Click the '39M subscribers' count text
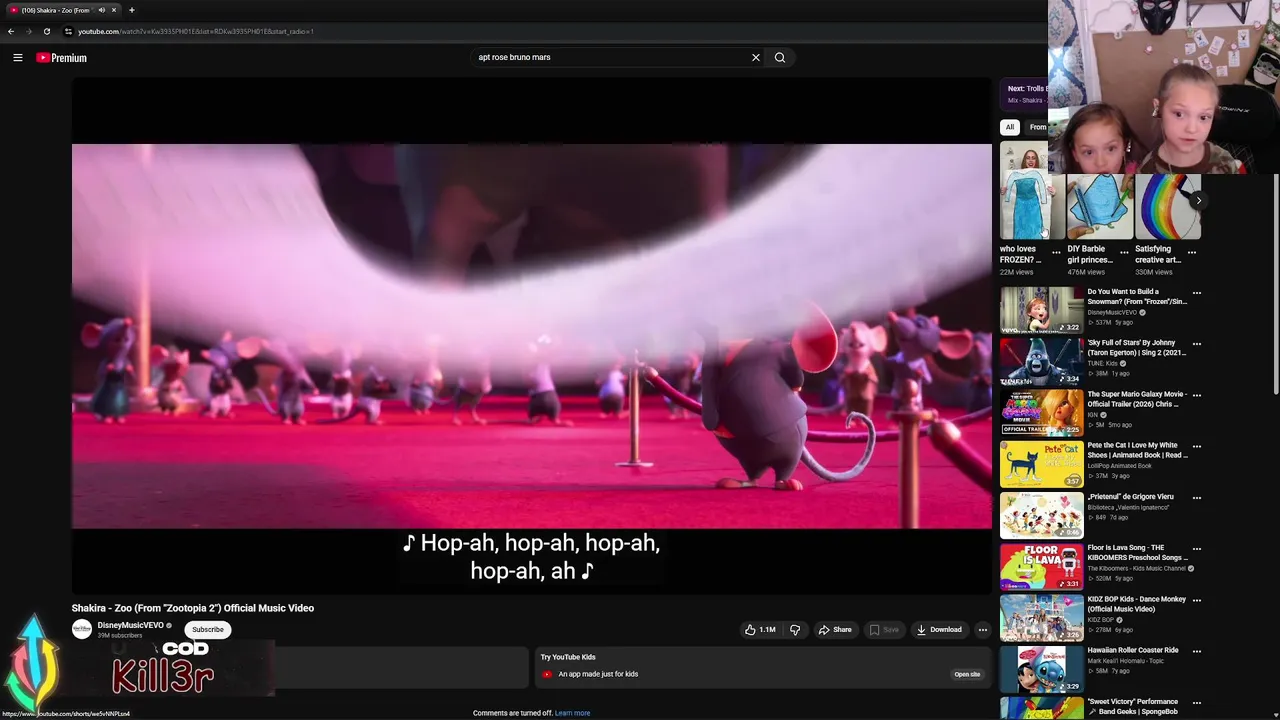 pos(119,636)
